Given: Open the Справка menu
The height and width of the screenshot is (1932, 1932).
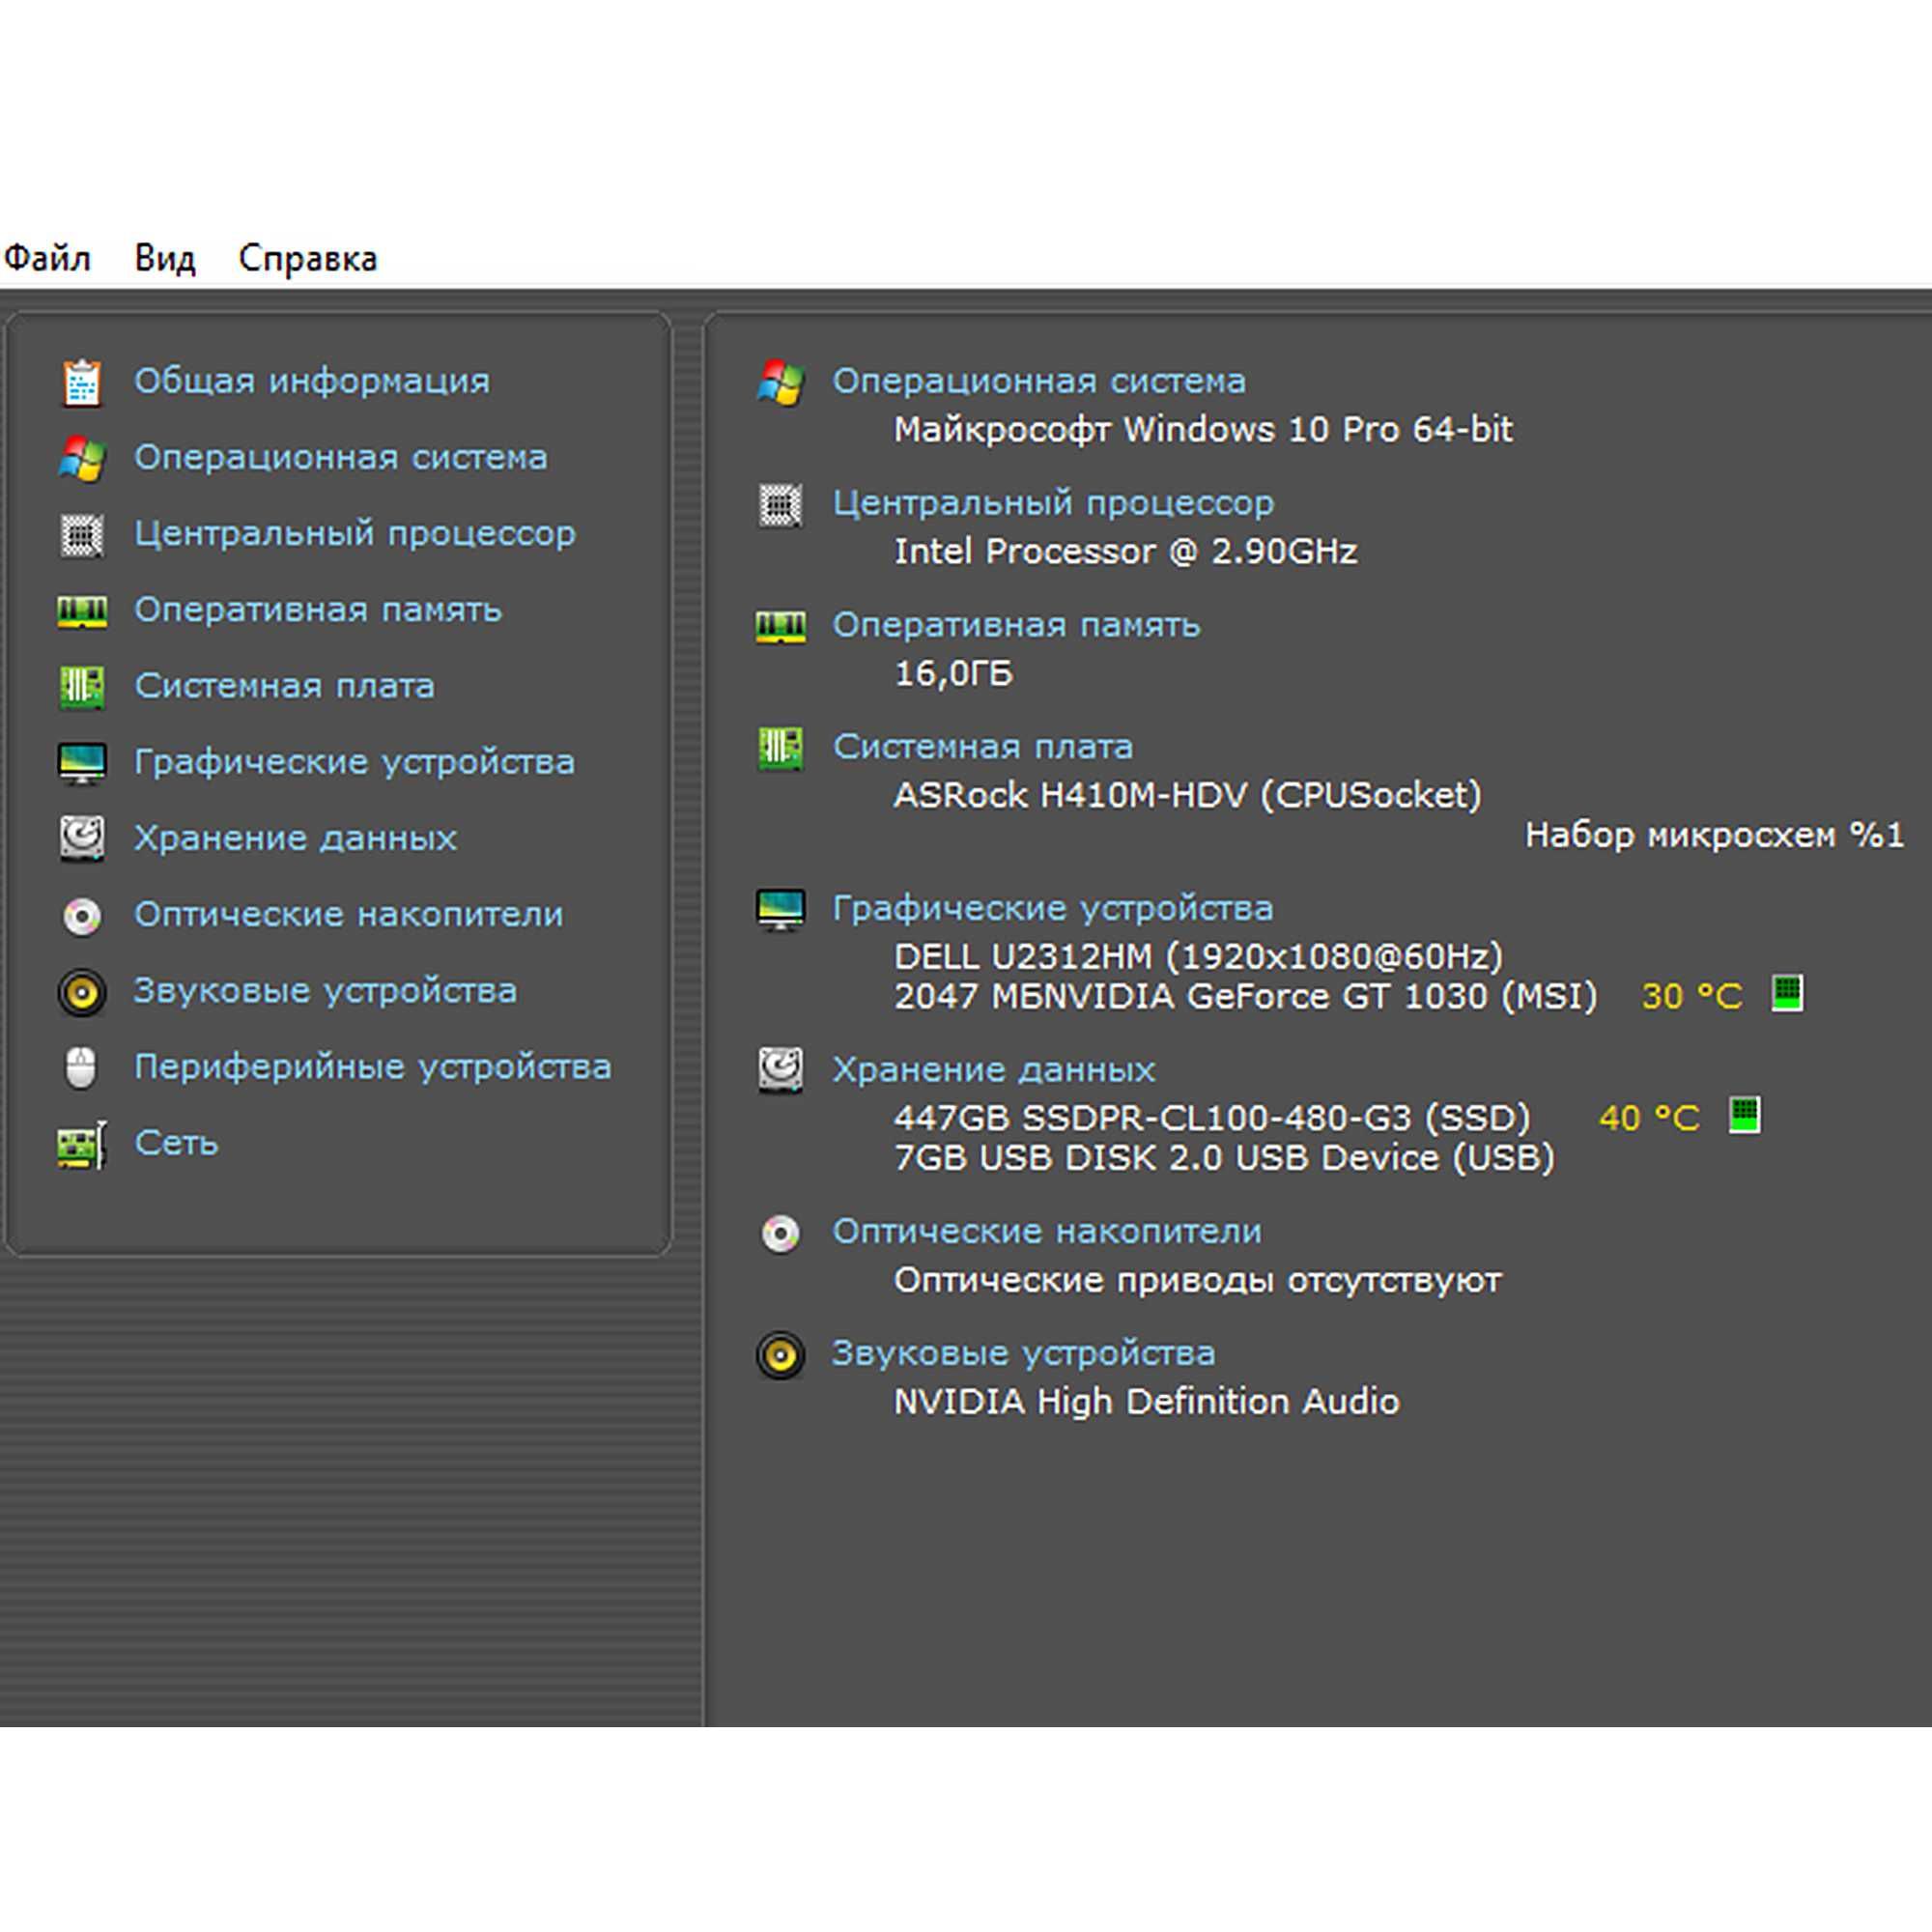Looking at the screenshot, I should click(x=308, y=259).
